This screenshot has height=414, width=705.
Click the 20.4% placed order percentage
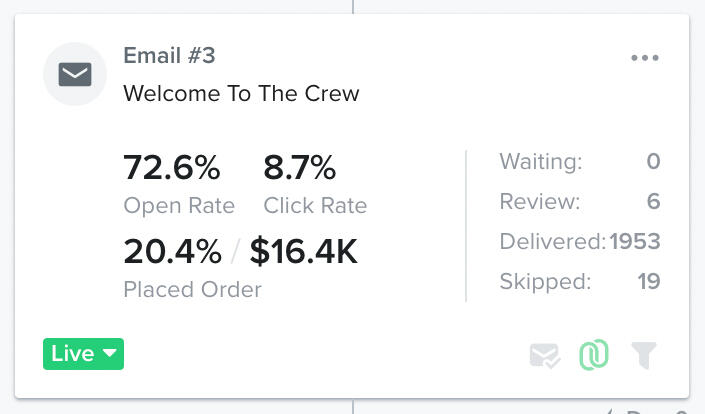coord(172,252)
